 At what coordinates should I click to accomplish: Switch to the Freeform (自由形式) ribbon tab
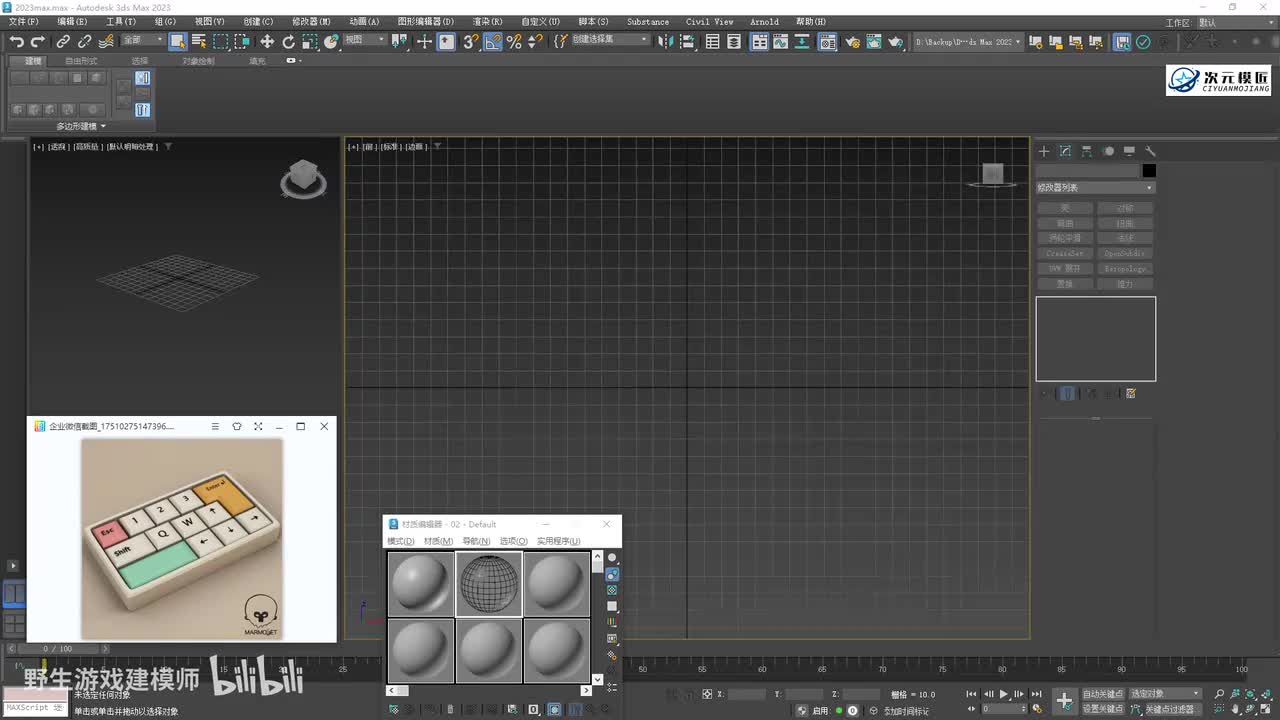coord(82,61)
